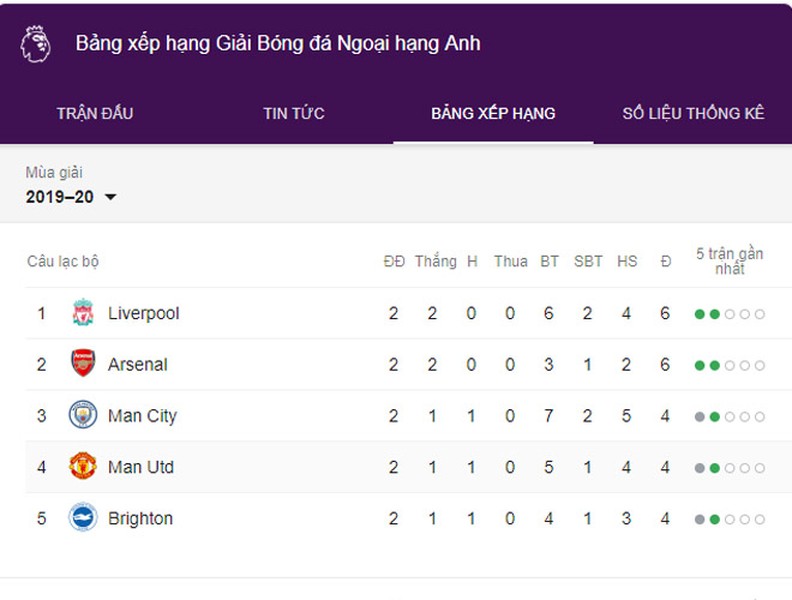Select the BẢNG XẾP HẠNG tab
Image resolution: width=792 pixels, height=600 pixels.
click(493, 113)
